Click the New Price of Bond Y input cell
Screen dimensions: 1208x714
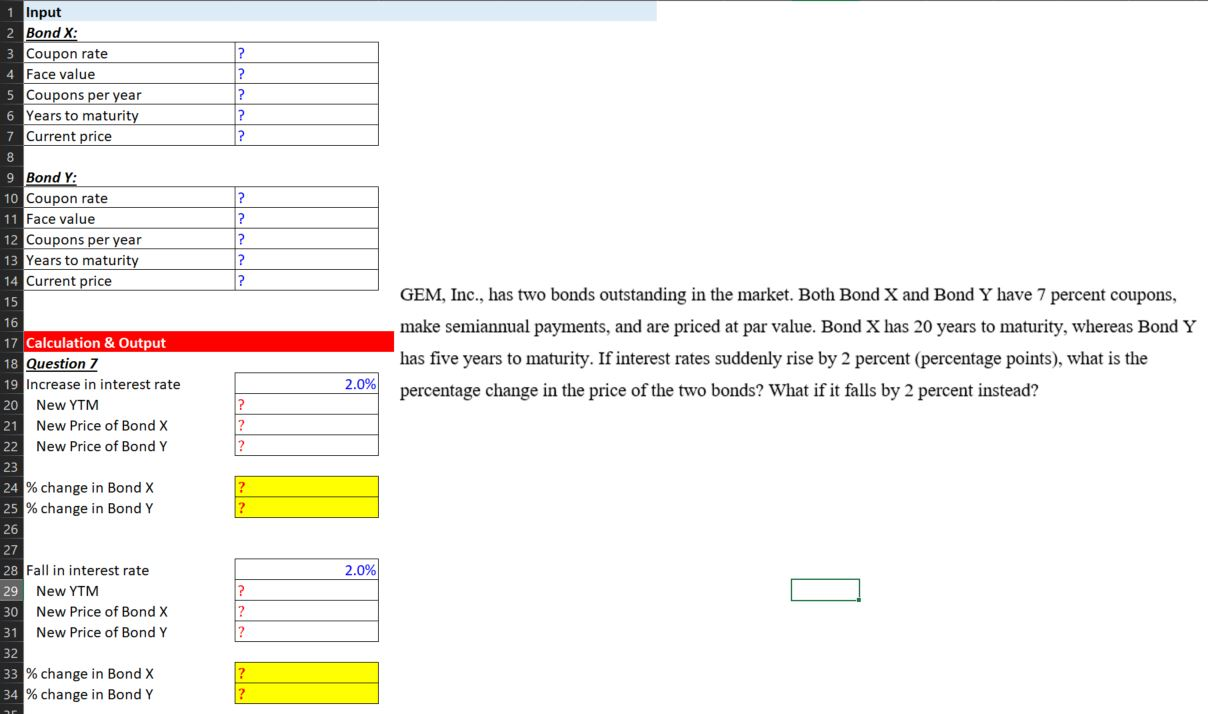click(x=305, y=446)
